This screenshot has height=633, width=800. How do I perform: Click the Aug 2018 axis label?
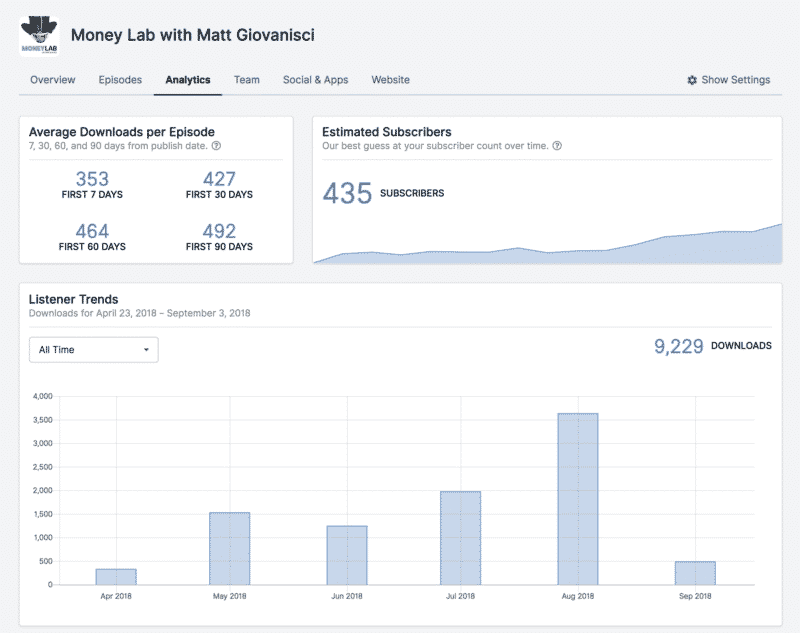click(578, 596)
